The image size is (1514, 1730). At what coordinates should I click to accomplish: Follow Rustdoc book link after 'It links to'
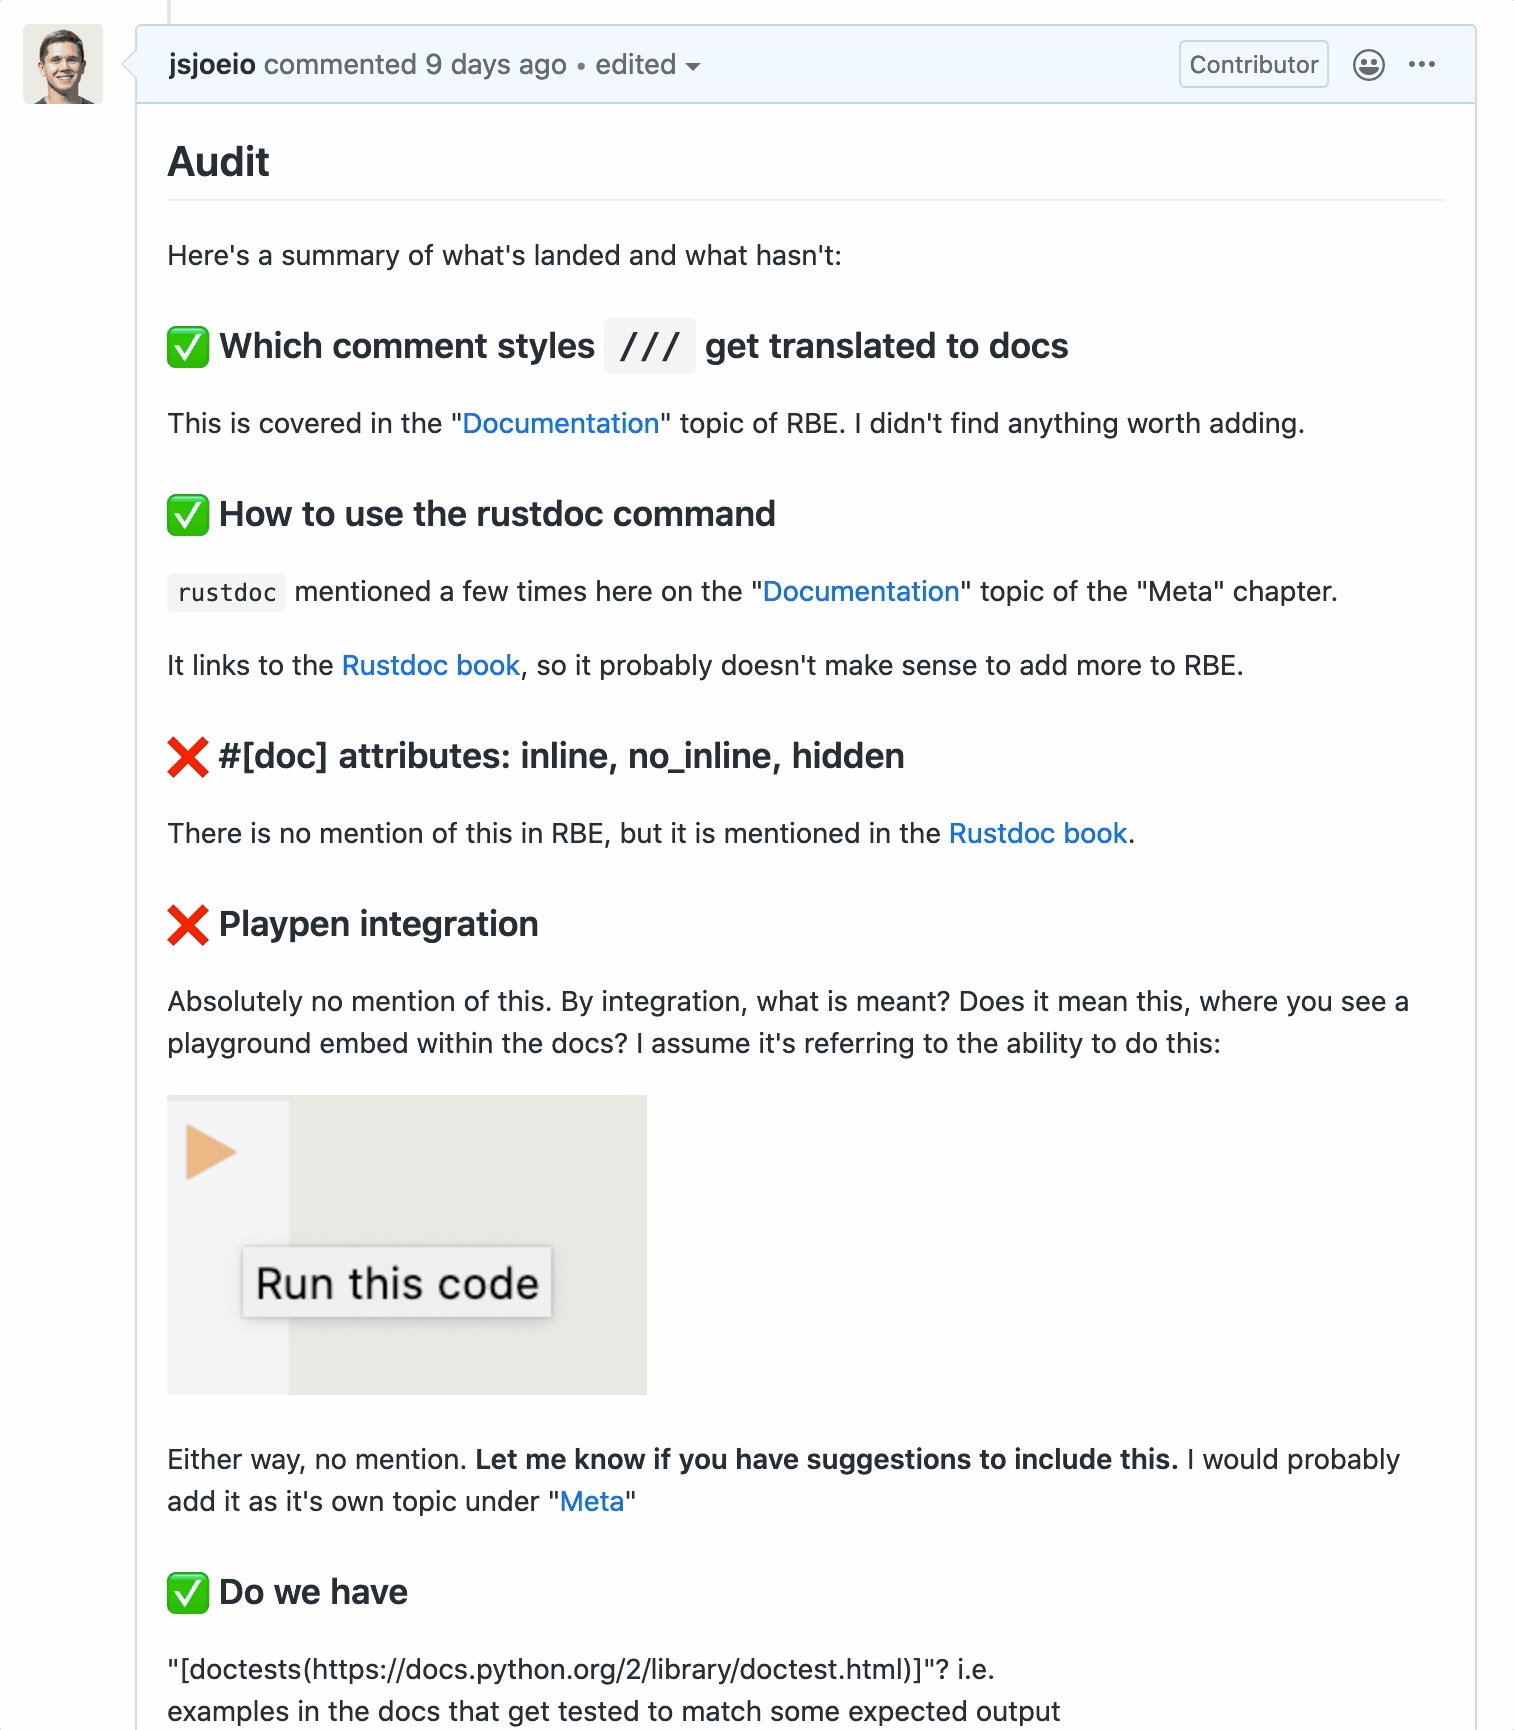pyautogui.click(x=431, y=666)
